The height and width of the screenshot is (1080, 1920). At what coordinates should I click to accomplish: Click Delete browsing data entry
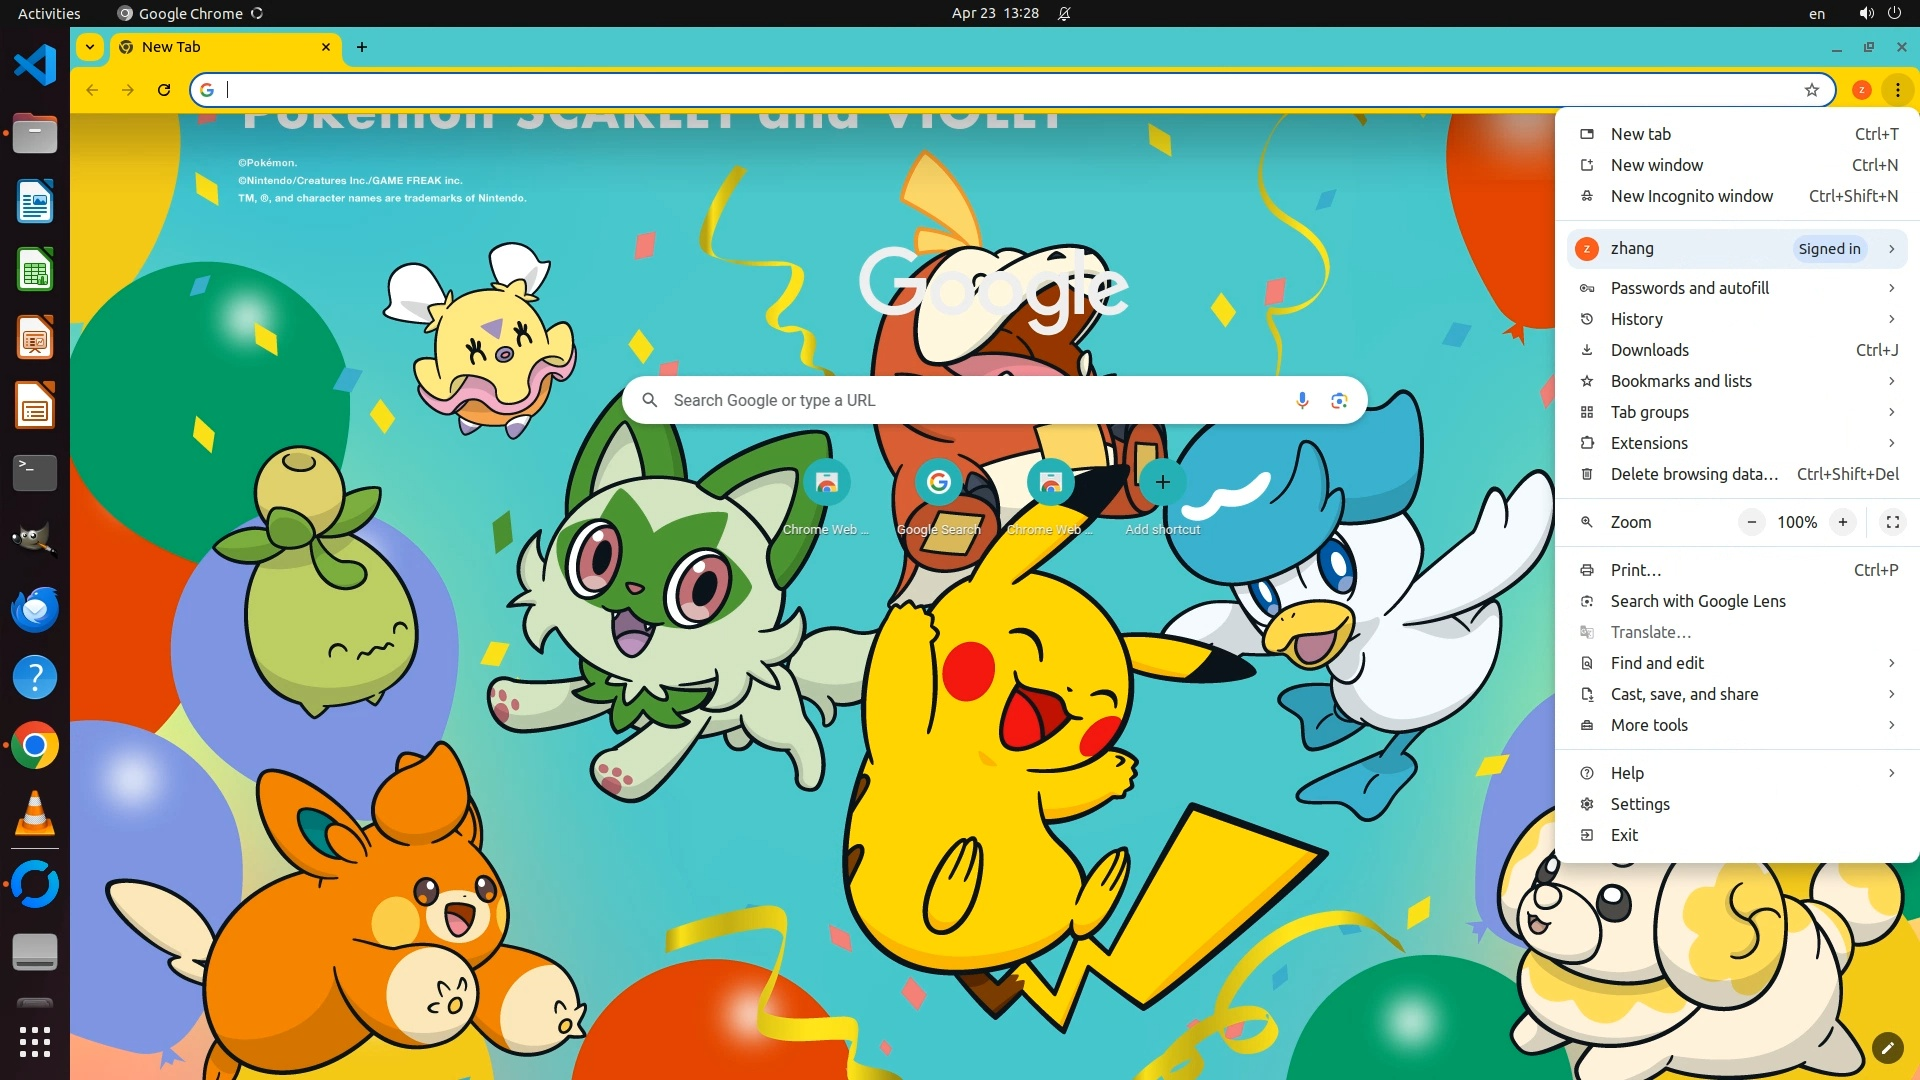pos(1694,474)
